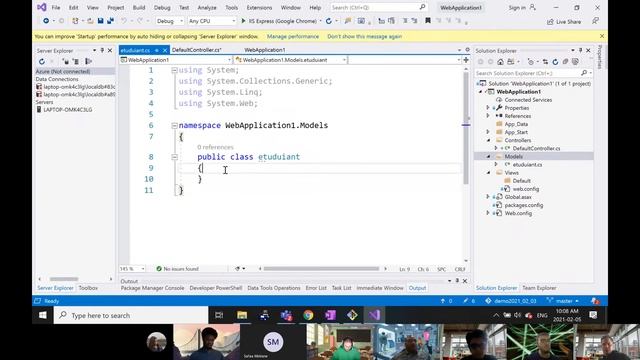Switch to the Package Manager Console tab
The image size is (640, 360).
click(152, 288)
